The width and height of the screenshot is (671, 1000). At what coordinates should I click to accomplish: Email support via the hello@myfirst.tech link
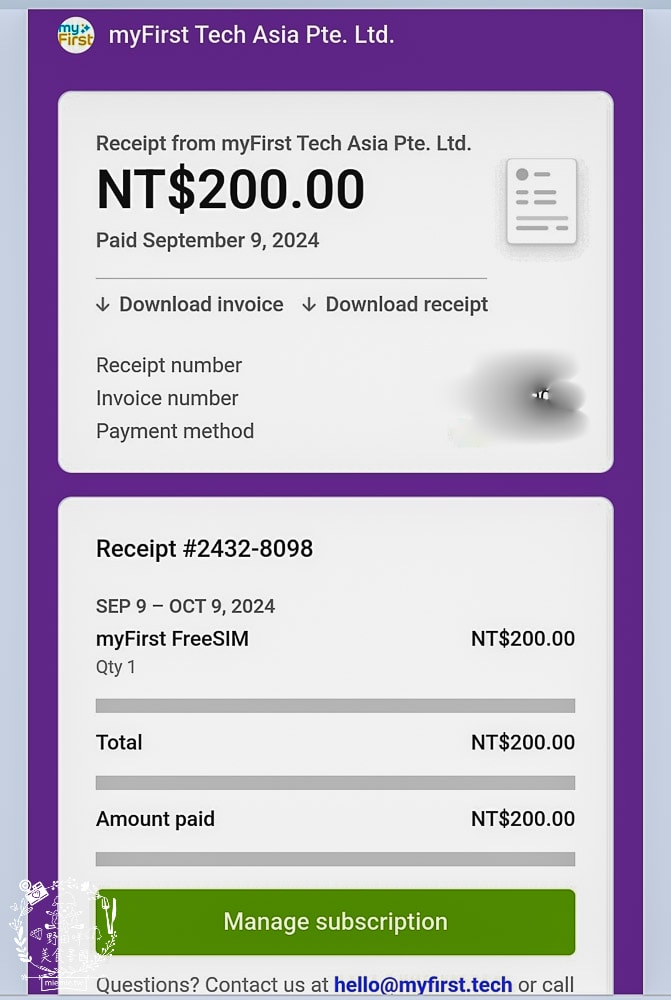click(x=423, y=985)
